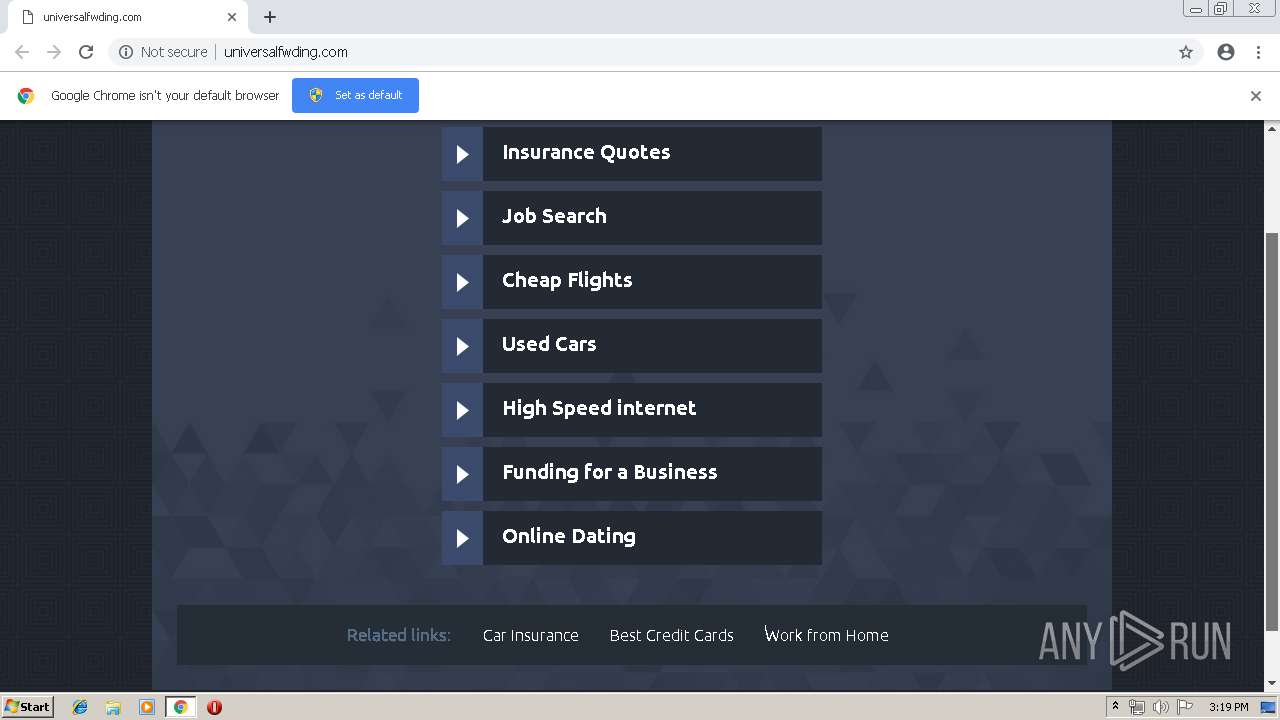The image size is (1280, 720).
Task: Show hidden system tray icons
Action: coord(1115,707)
